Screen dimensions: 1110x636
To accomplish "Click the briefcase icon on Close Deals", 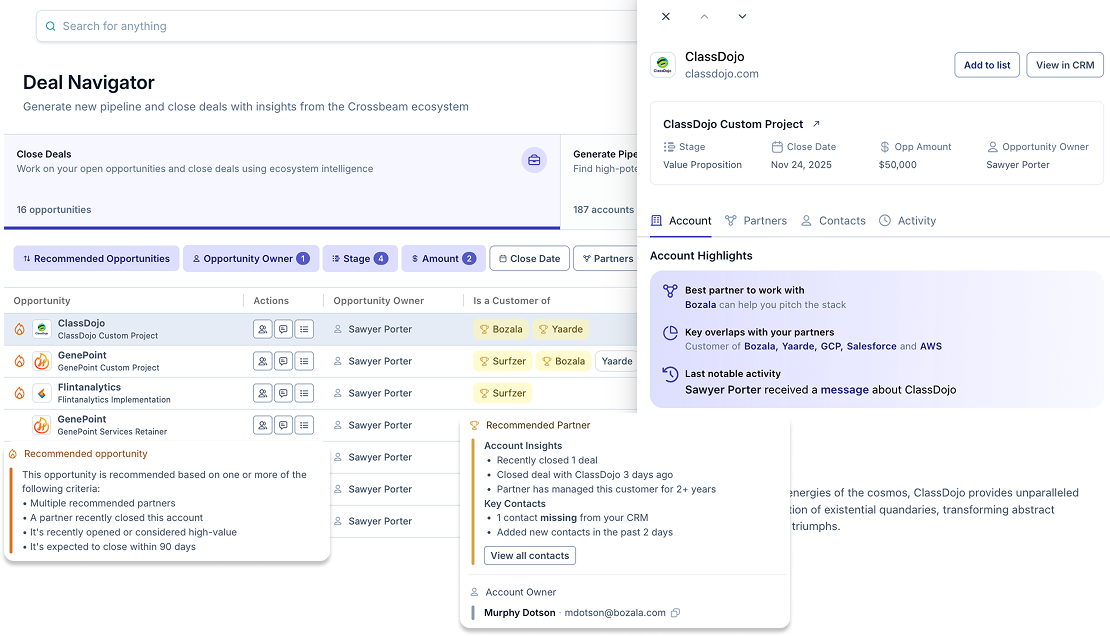I will click(534, 160).
